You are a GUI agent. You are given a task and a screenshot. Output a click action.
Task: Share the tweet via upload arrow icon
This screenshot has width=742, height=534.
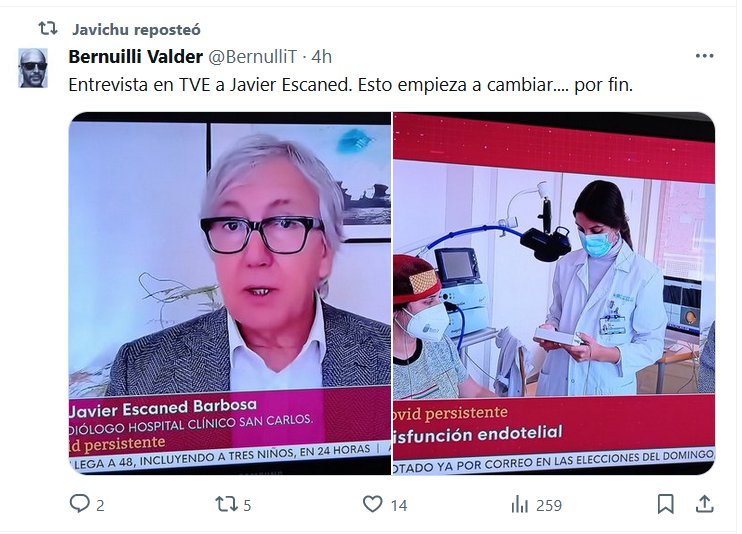tap(705, 504)
